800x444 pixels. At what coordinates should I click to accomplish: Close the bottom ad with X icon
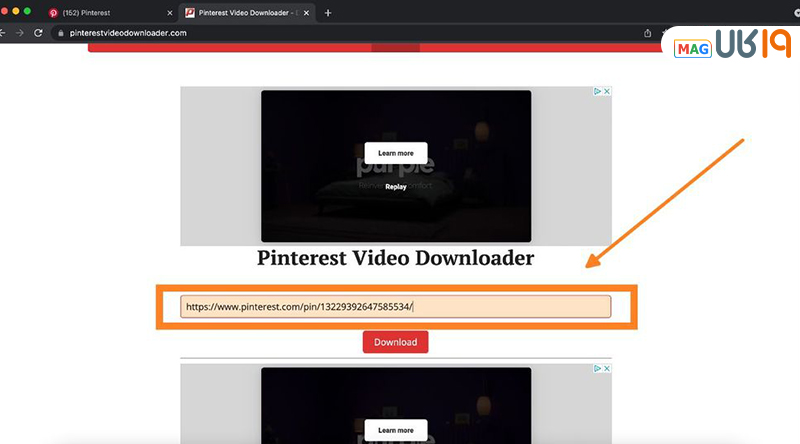(606, 368)
